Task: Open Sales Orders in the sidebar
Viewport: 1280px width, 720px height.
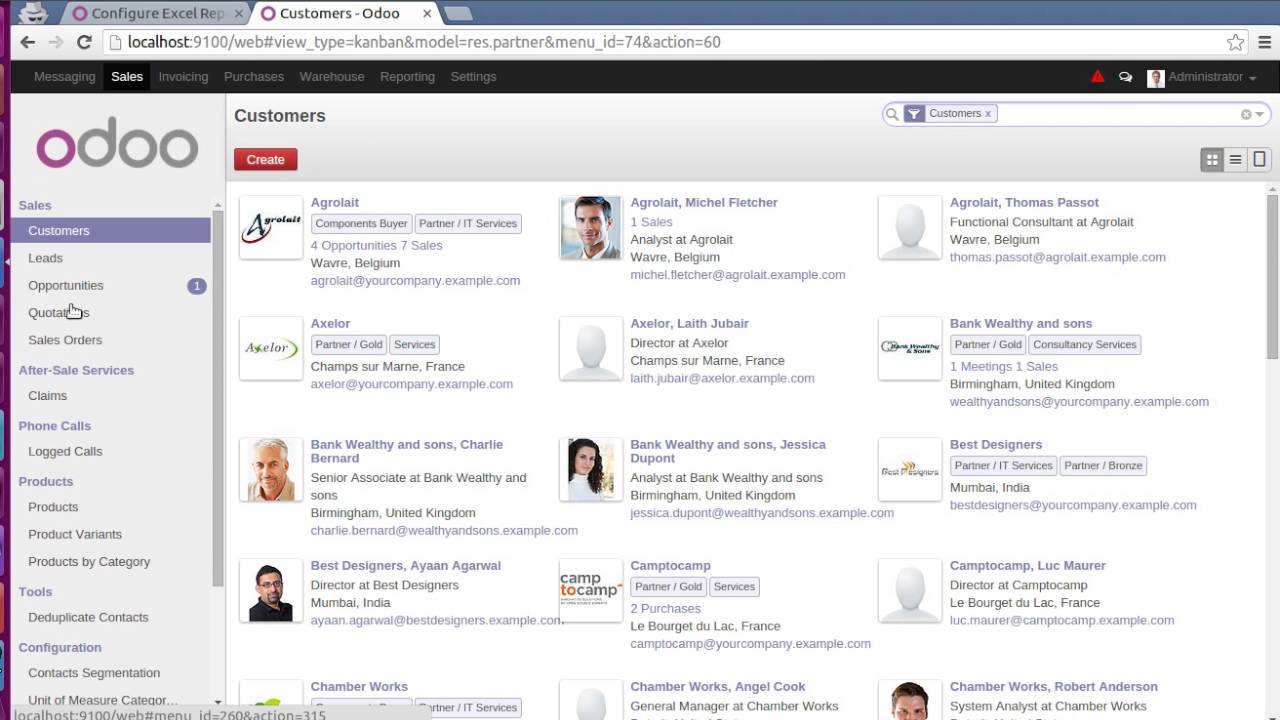Action: coord(65,340)
